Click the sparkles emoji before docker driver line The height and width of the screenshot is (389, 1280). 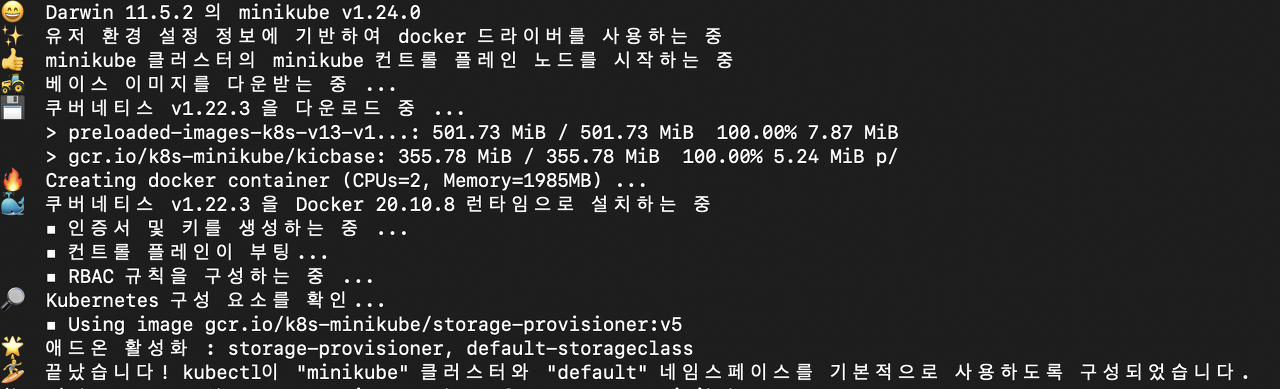coord(12,37)
